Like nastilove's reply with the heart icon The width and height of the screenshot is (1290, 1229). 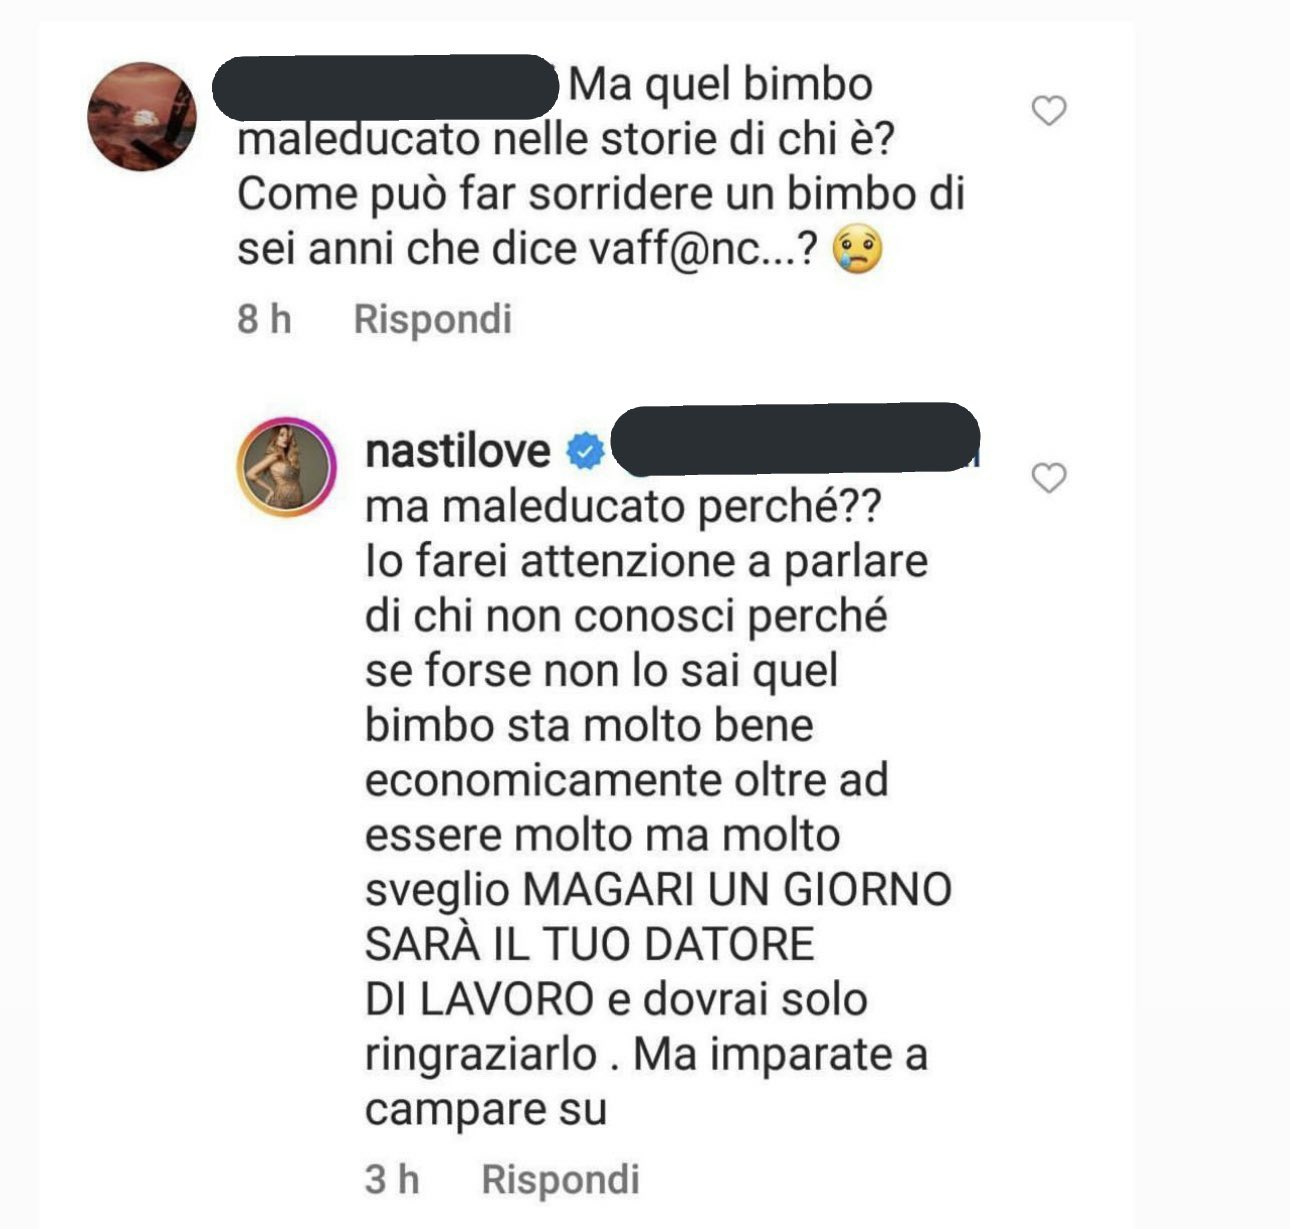pyautogui.click(x=1048, y=478)
